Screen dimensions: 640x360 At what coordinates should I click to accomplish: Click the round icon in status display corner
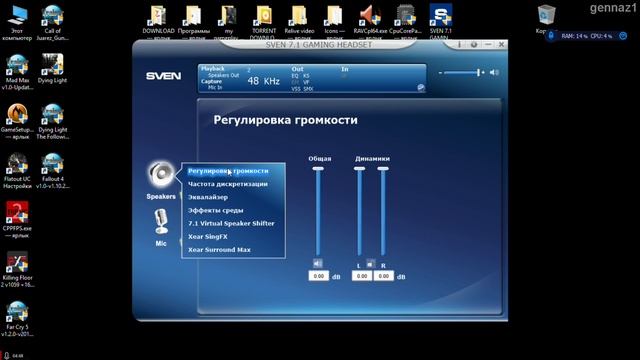(421, 87)
